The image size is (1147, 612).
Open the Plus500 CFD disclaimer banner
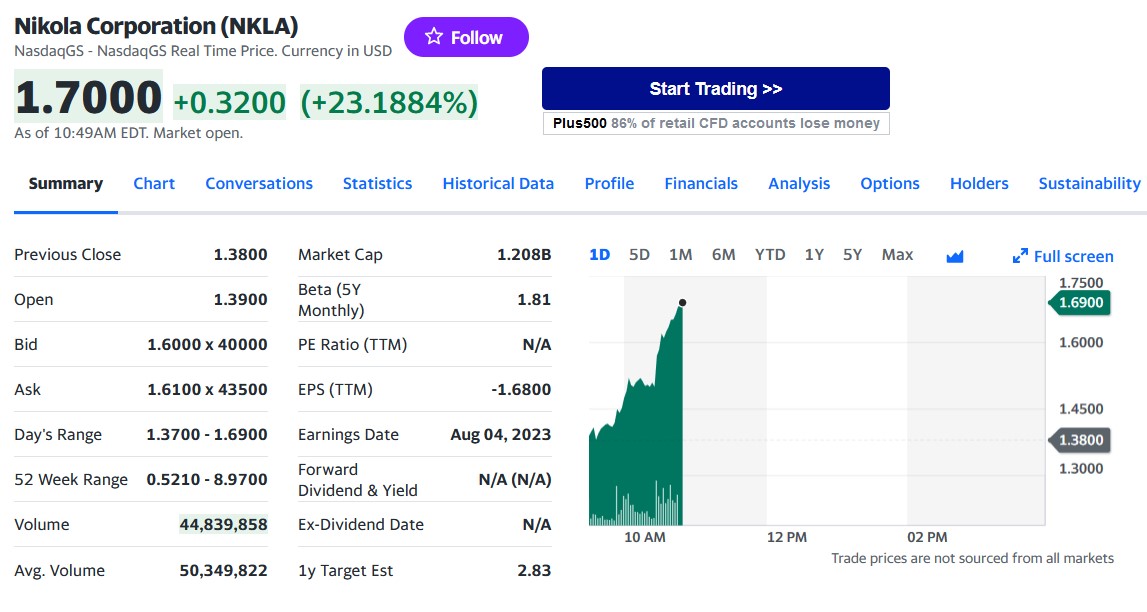point(715,123)
